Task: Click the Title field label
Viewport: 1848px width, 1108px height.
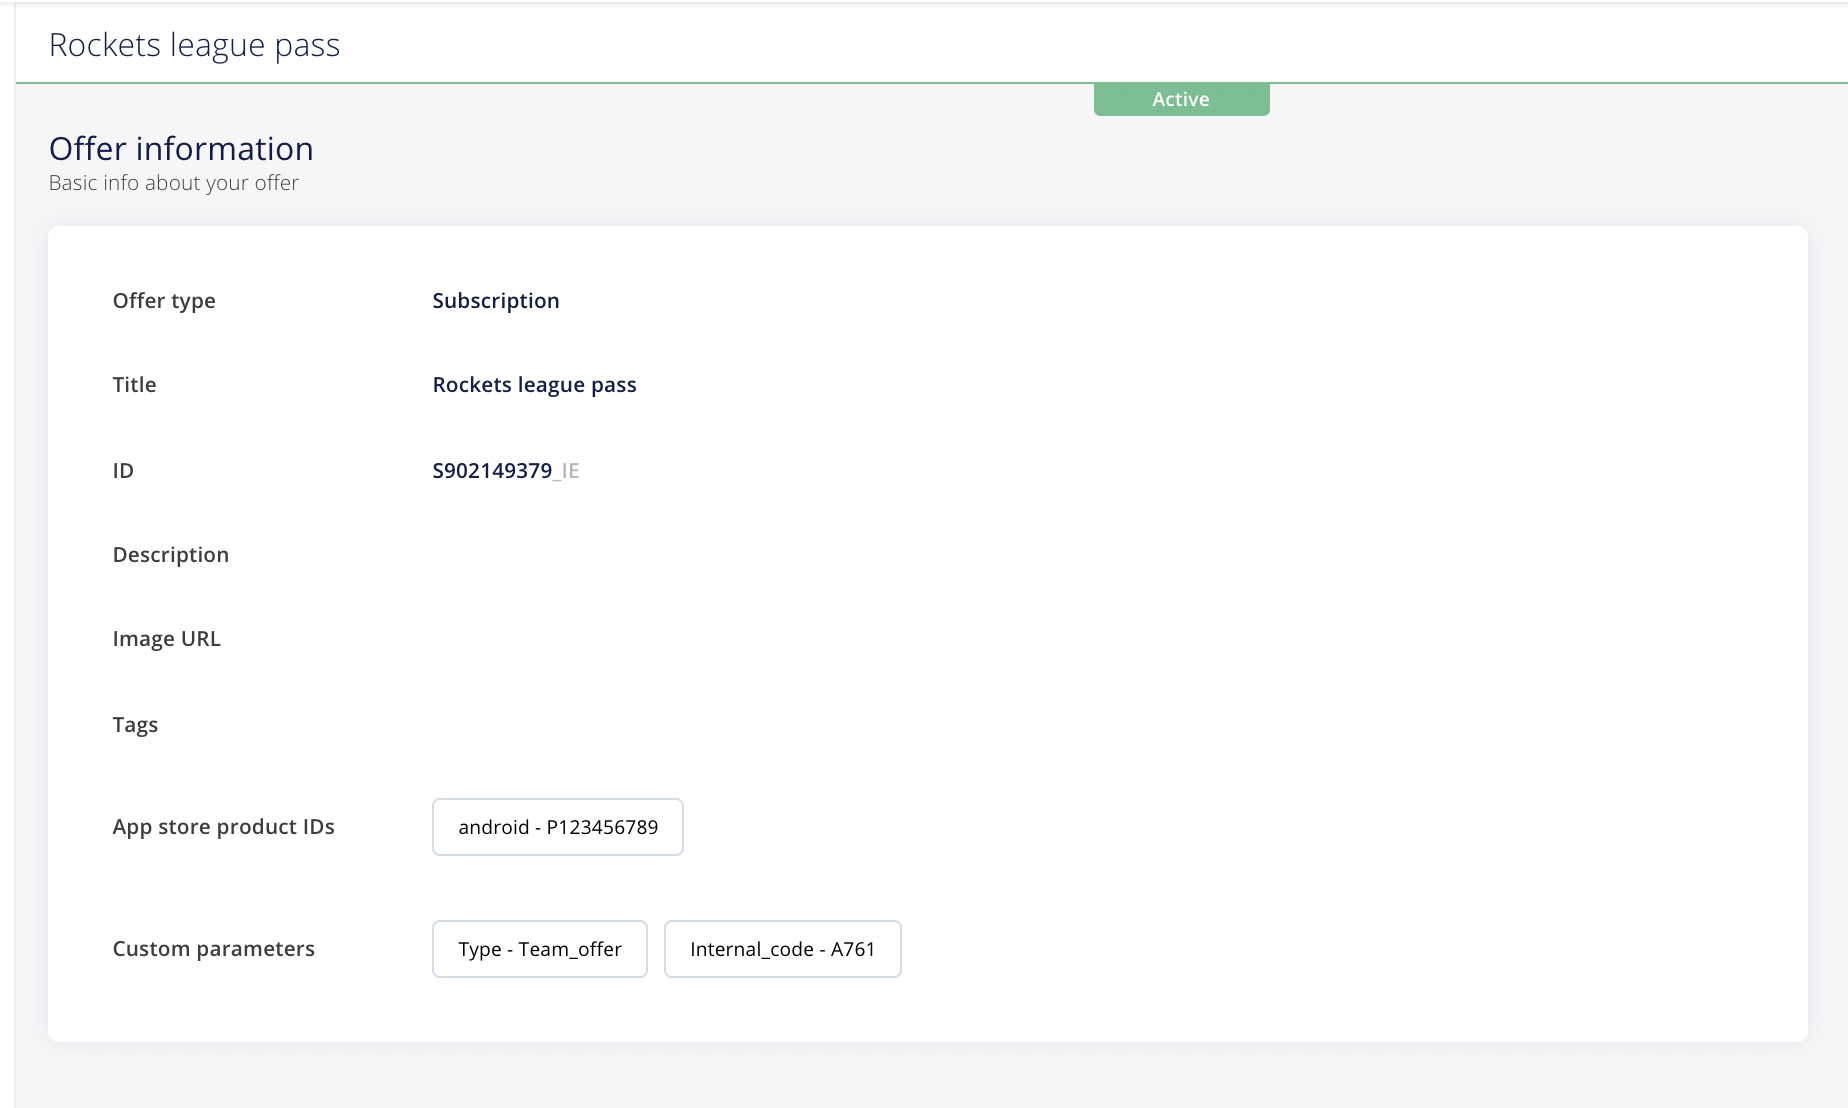Action: (135, 385)
